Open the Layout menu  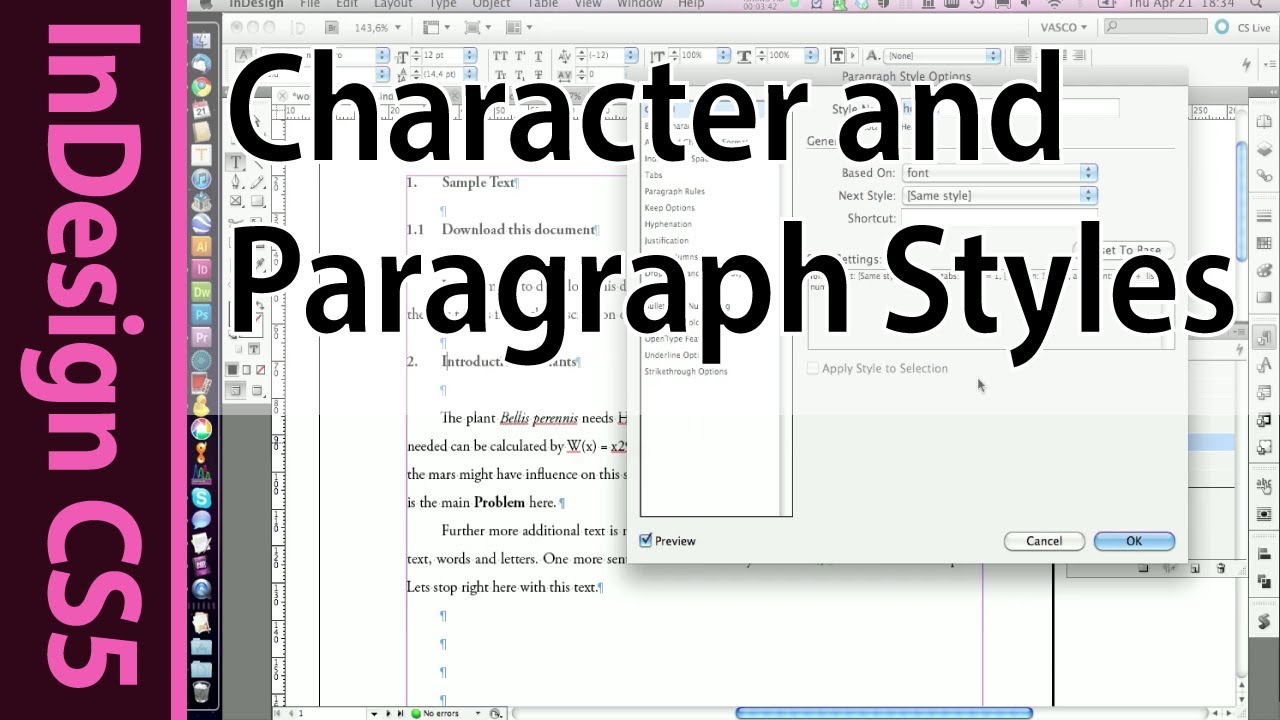point(393,4)
